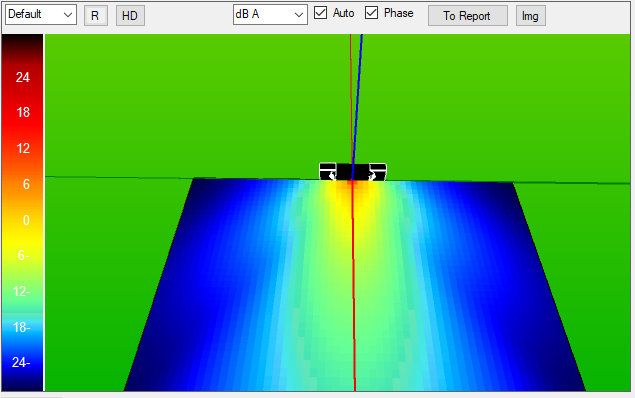This screenshot has height=398, width=635.
Task: Click the scale label 24 at top
Action: pos(23,77)
